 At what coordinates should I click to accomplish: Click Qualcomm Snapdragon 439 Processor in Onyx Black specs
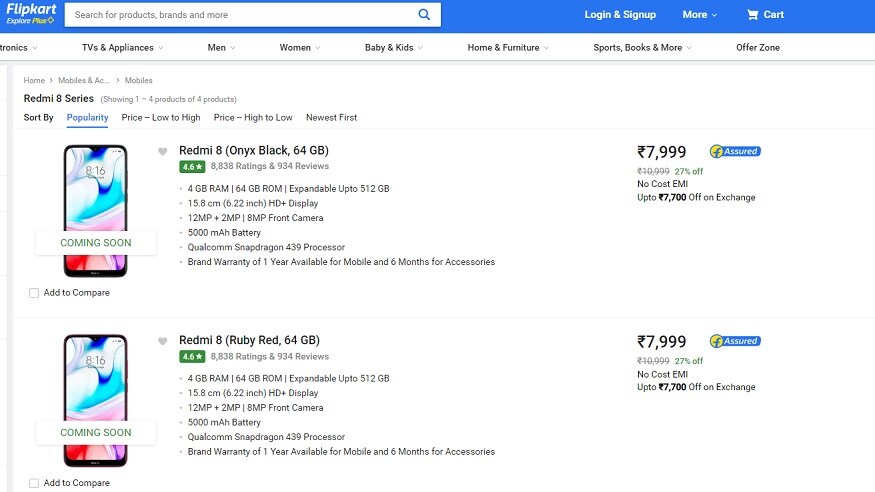[x=266, y=247]
